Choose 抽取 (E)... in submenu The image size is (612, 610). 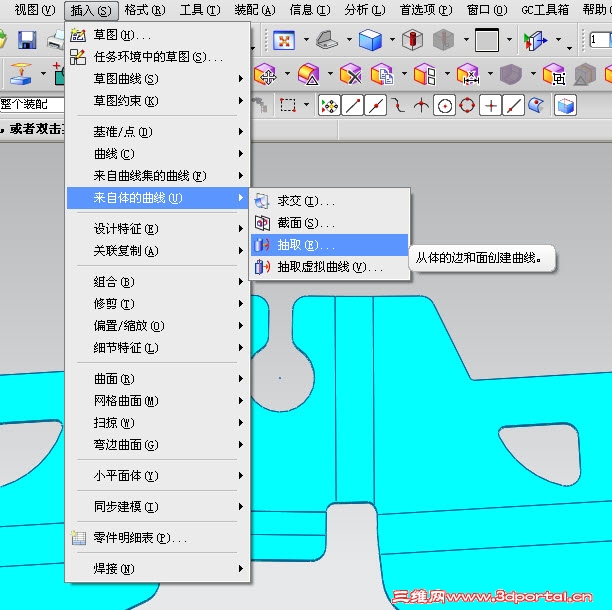click(329, 245)
